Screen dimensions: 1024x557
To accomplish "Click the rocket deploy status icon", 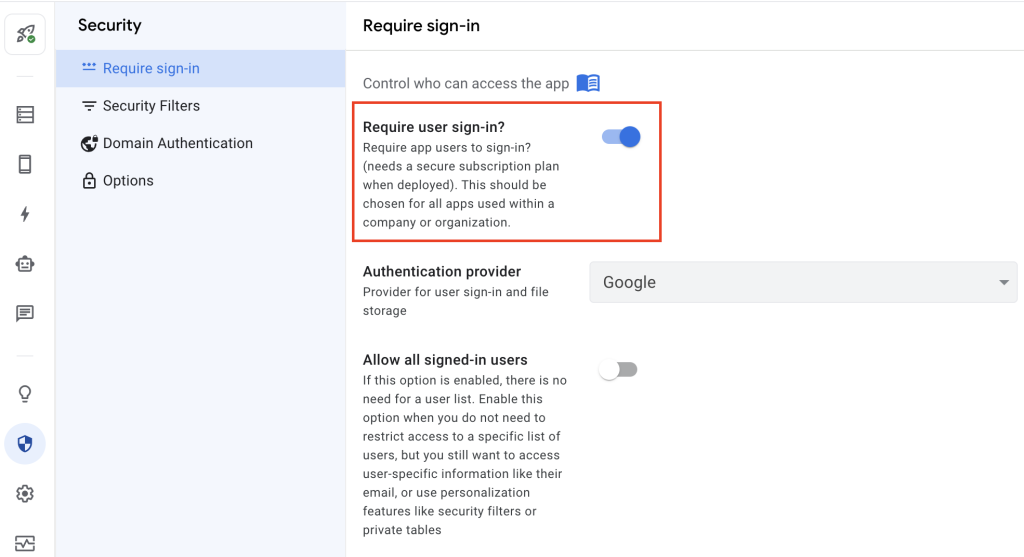I will point(25,34).
